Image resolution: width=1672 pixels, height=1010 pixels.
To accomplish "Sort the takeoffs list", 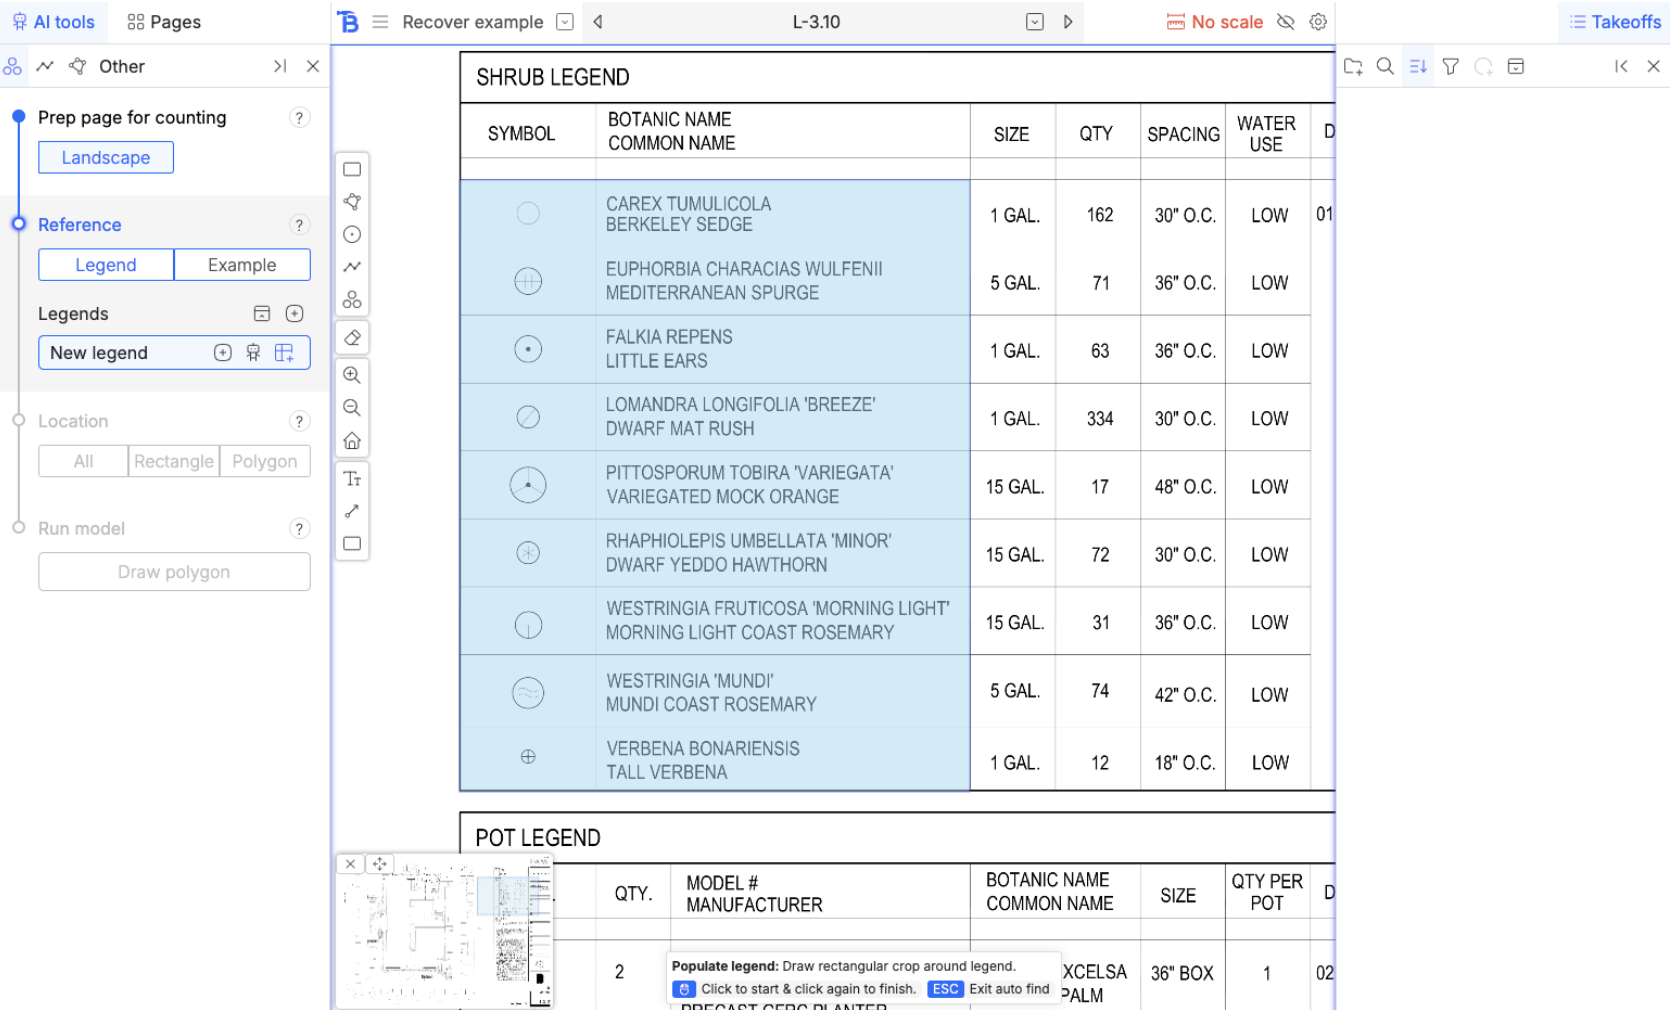I will [x=1418, y=66].
